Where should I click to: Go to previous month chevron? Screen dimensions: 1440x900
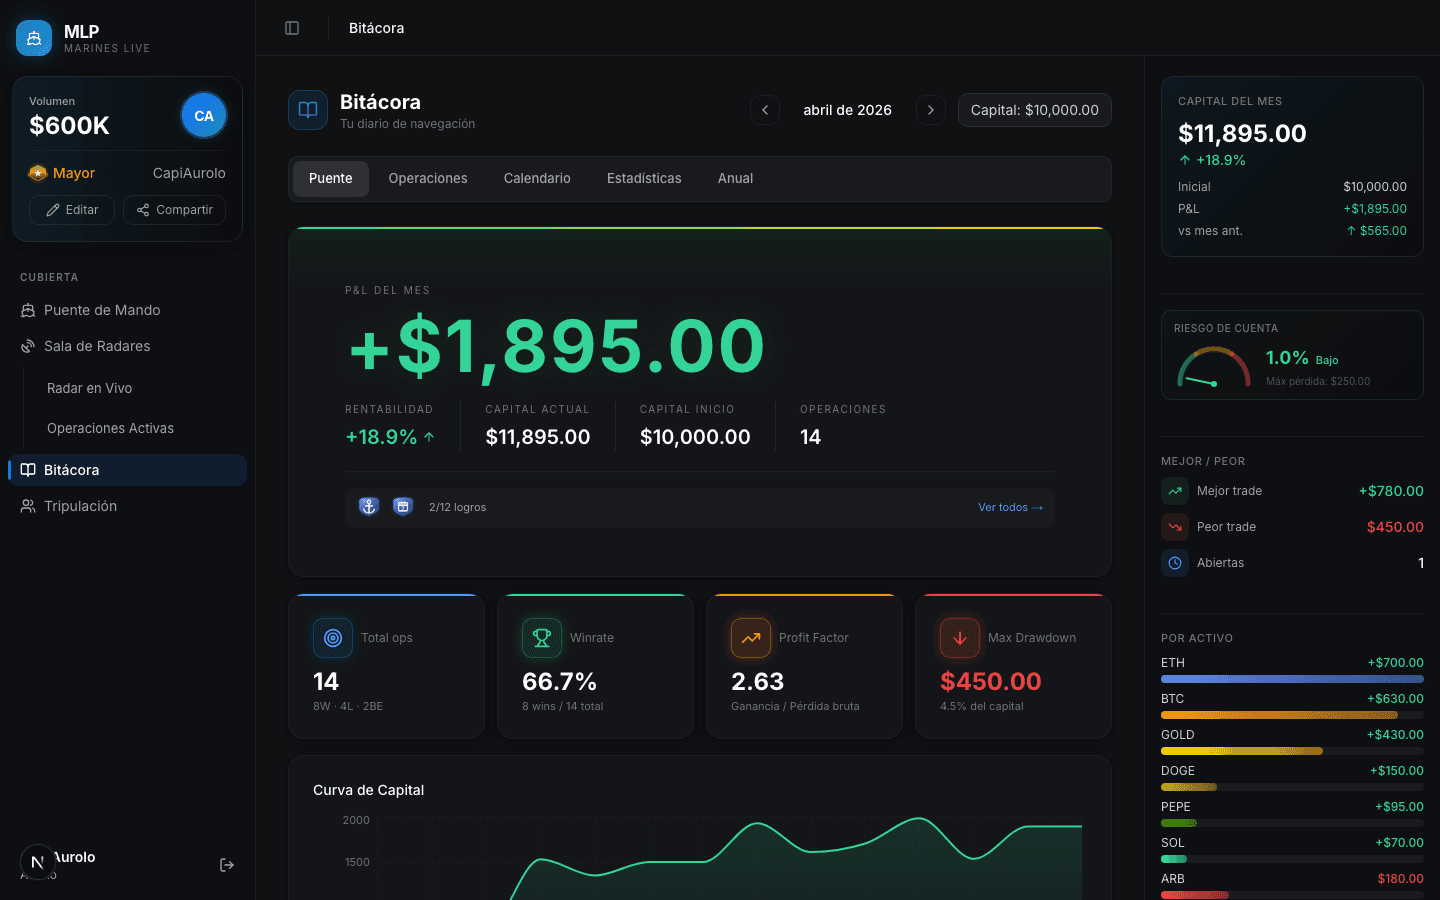[765, 110]
